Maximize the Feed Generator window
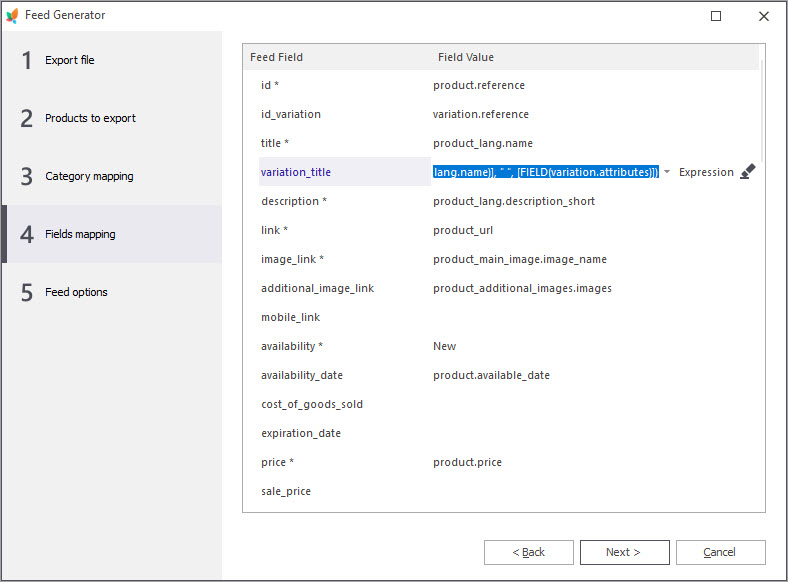Viewport: 788px width, 582px height. [716, 15]
